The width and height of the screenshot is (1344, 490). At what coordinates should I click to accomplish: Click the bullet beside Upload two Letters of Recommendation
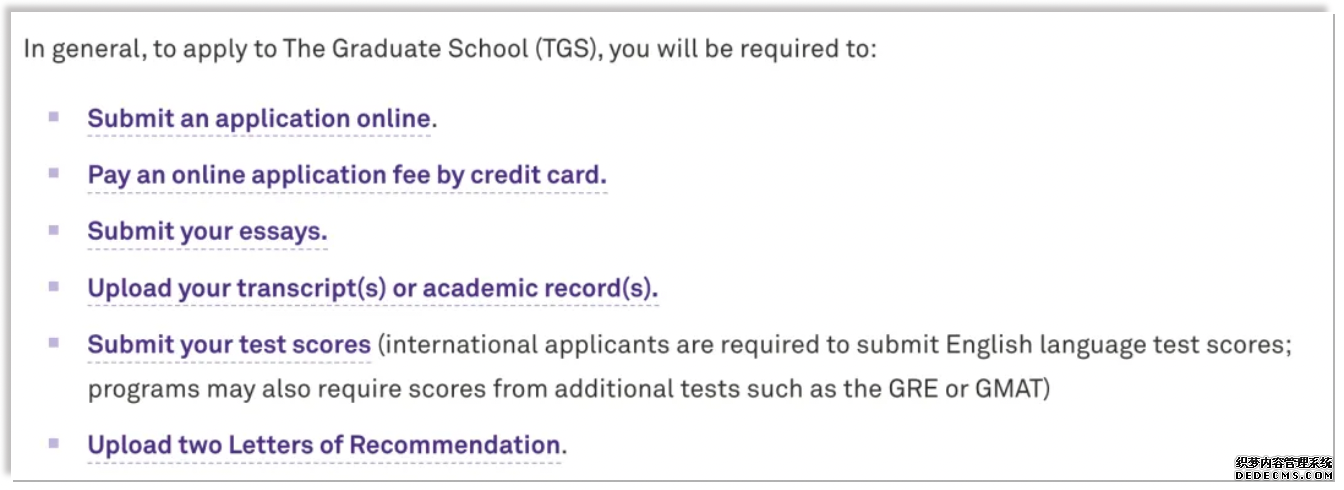click(54, 442)
